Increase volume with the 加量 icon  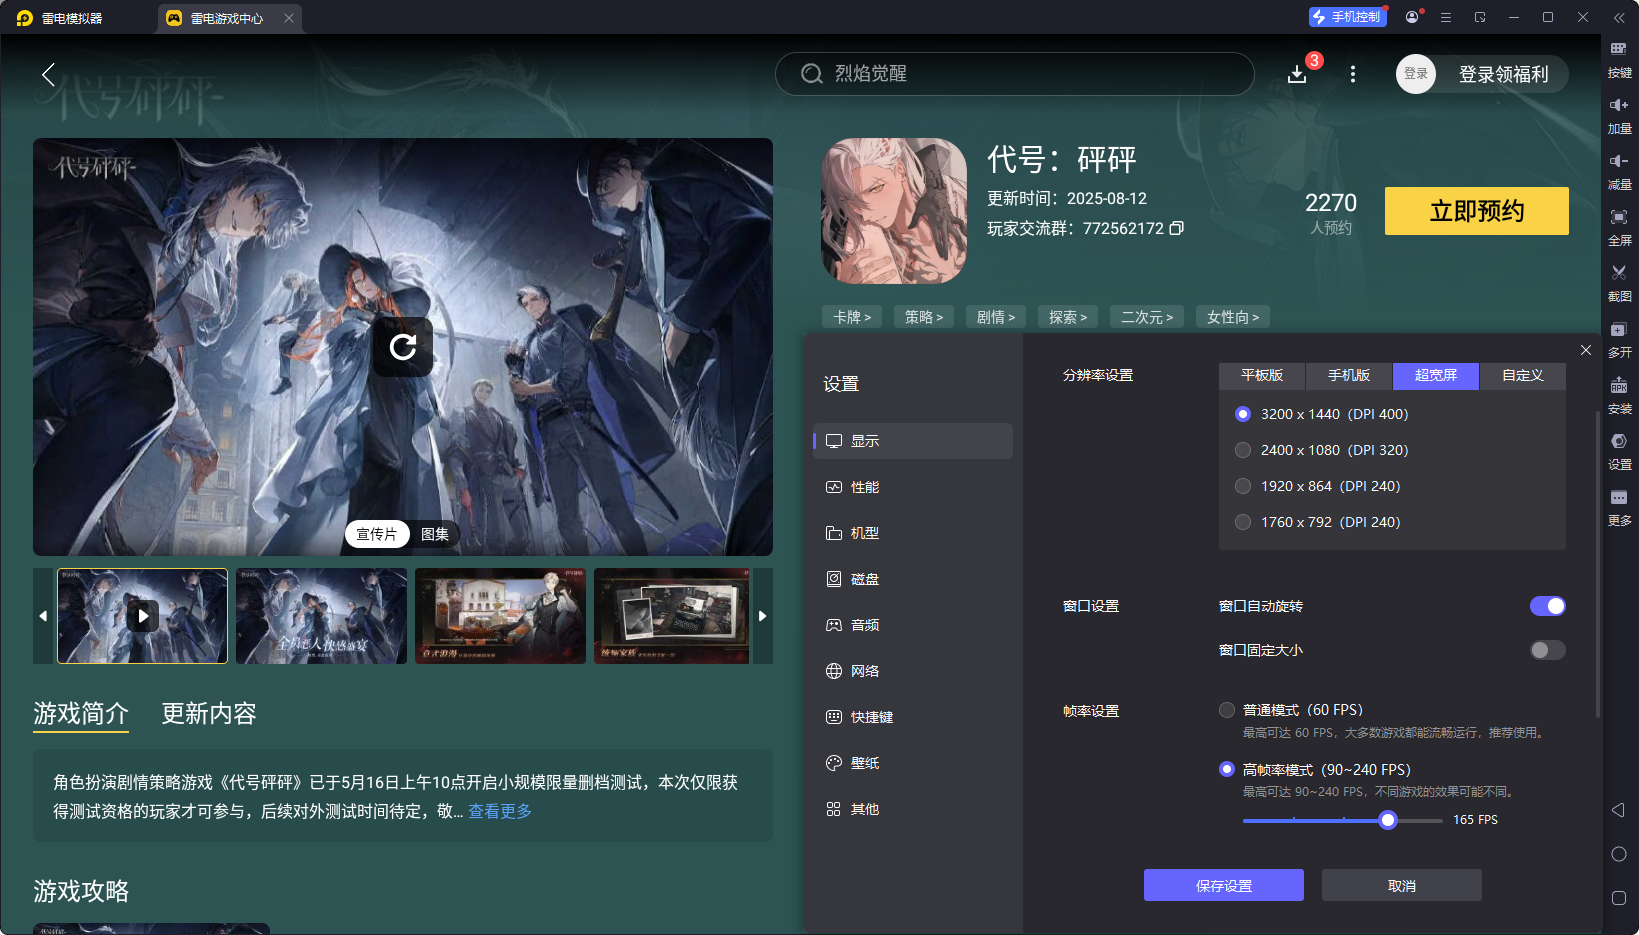pos(1620,115)
